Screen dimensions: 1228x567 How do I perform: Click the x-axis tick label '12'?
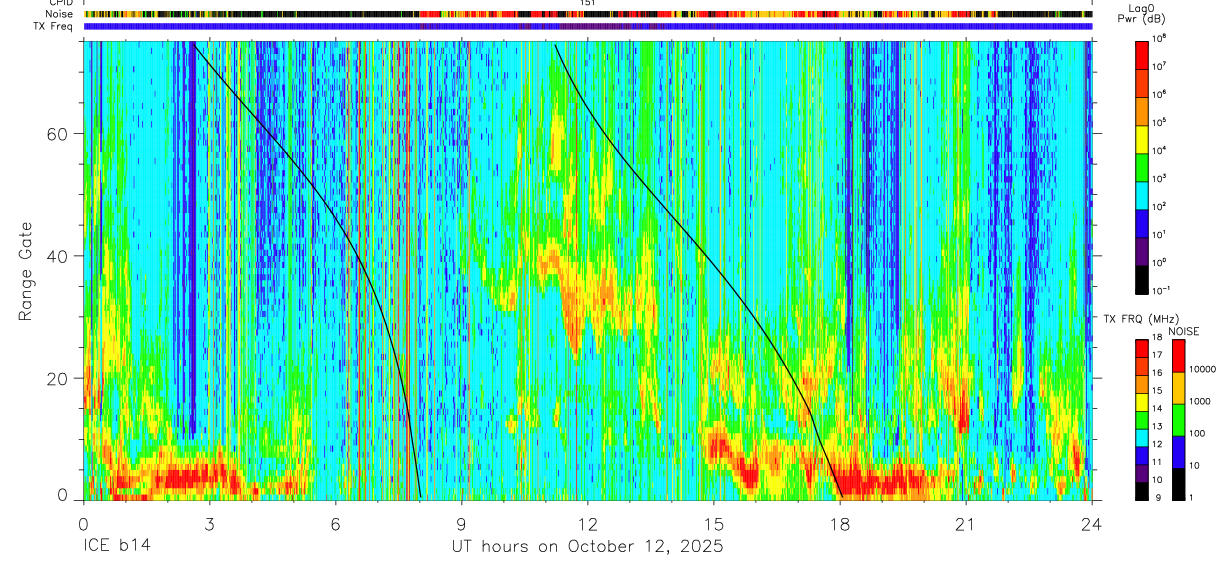(x=587, y=524)
